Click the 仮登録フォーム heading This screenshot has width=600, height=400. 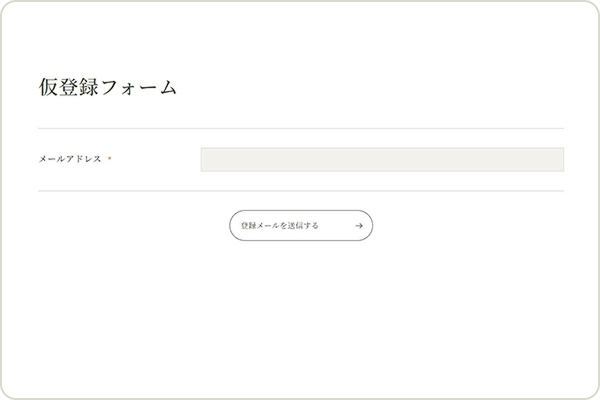click(x=107, y=88)
